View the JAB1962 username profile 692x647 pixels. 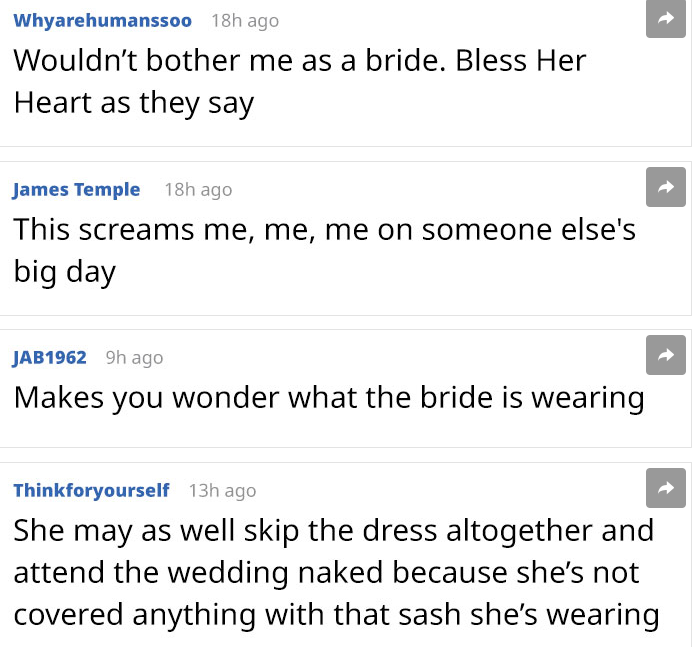50,357
